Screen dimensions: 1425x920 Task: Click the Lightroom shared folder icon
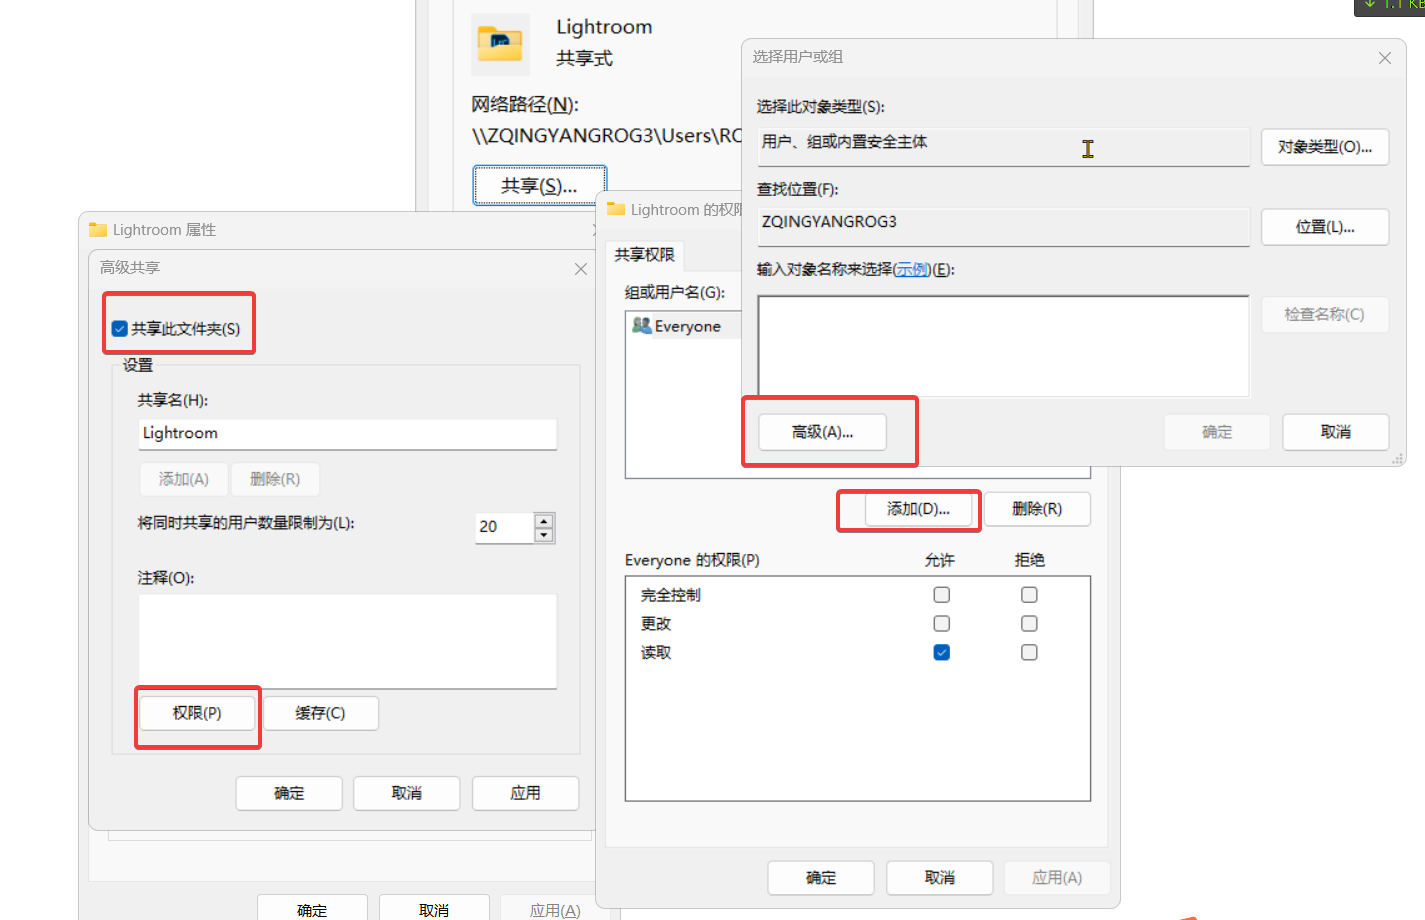tap(500, 44)
